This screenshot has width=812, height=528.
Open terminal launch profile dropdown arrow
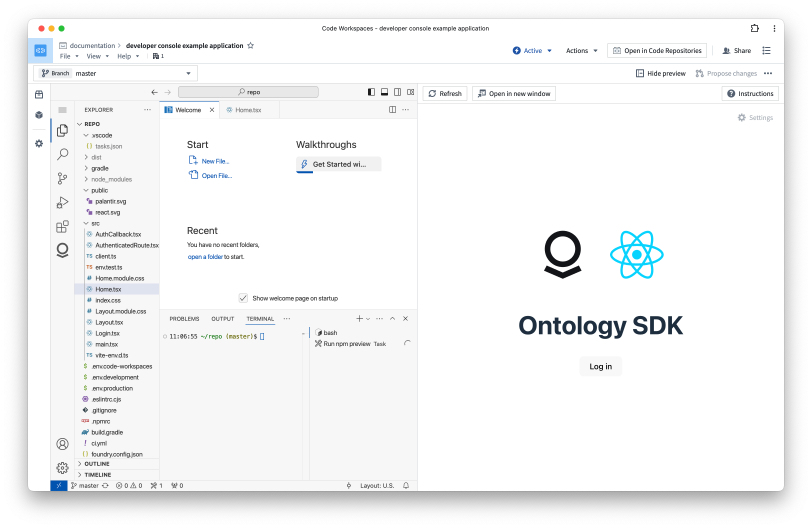pos(368,319)
